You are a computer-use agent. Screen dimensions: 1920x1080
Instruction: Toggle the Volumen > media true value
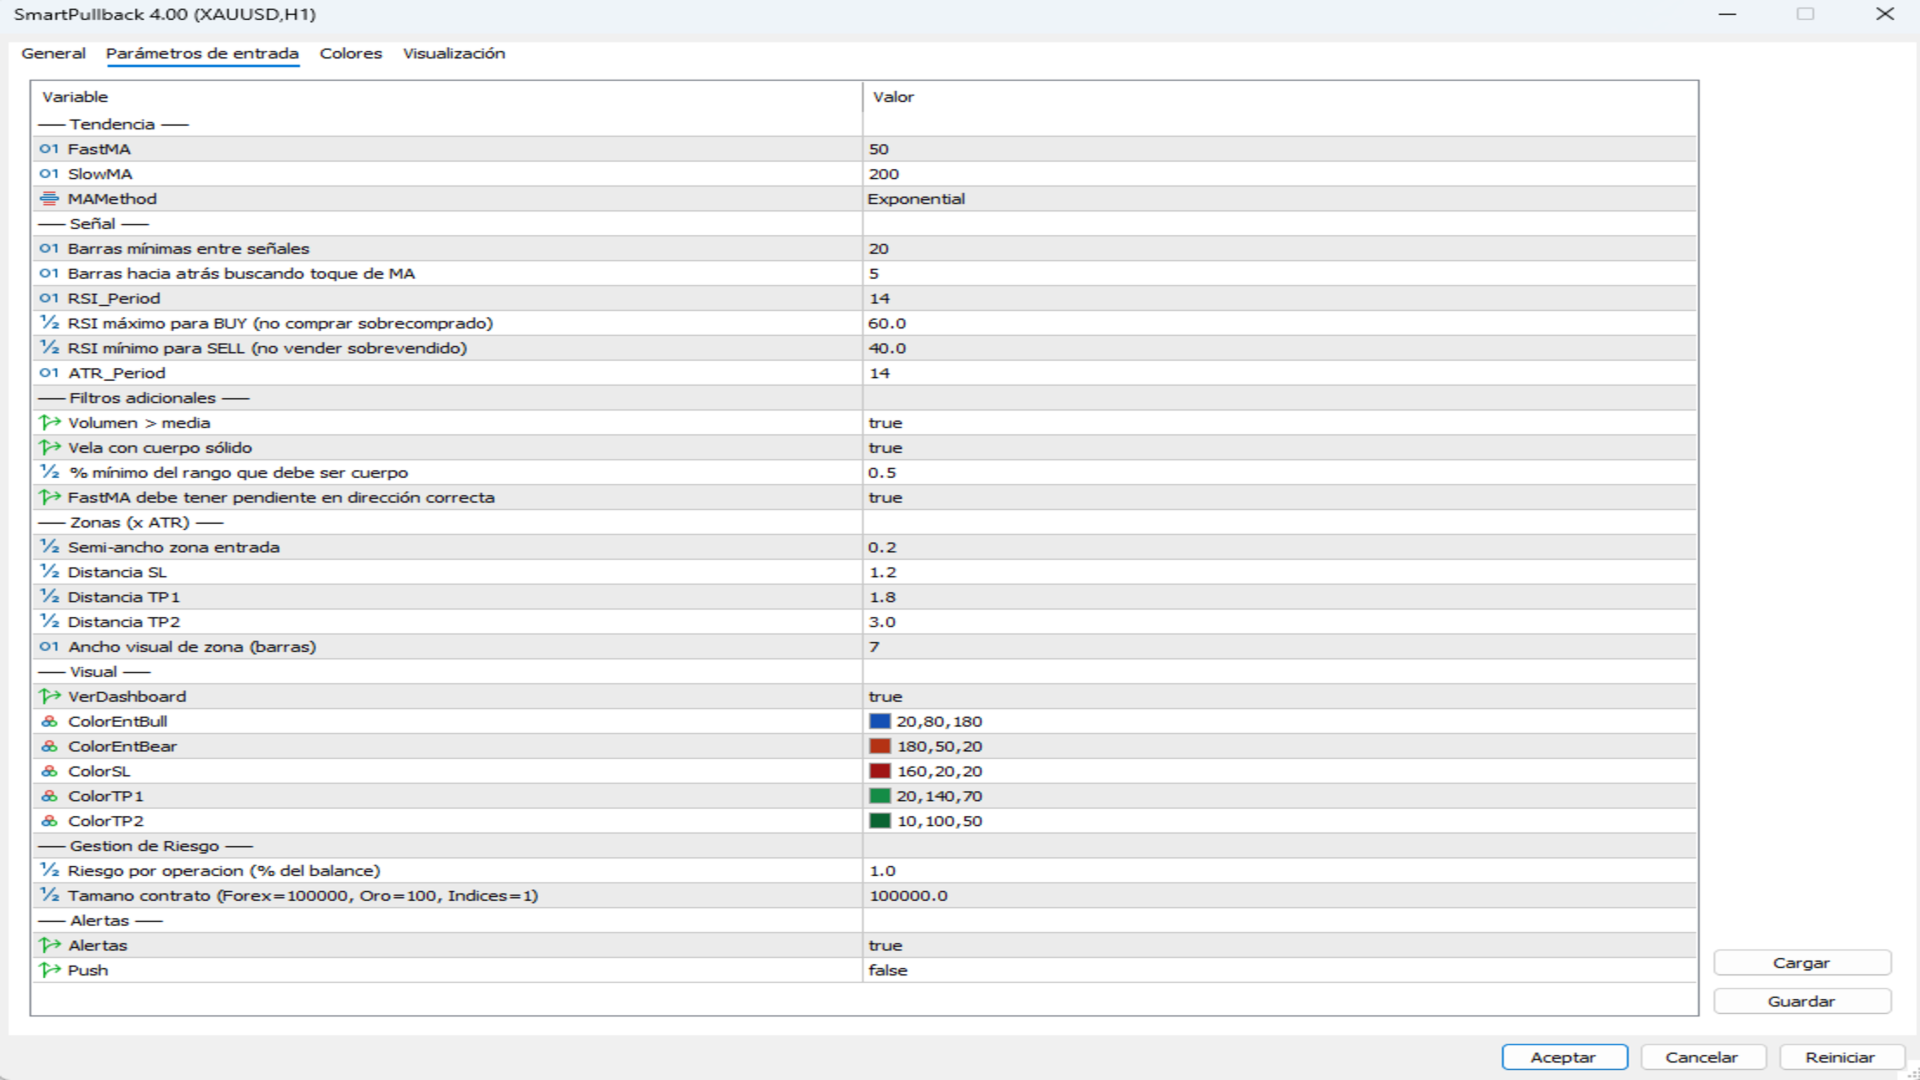(885, 423)
